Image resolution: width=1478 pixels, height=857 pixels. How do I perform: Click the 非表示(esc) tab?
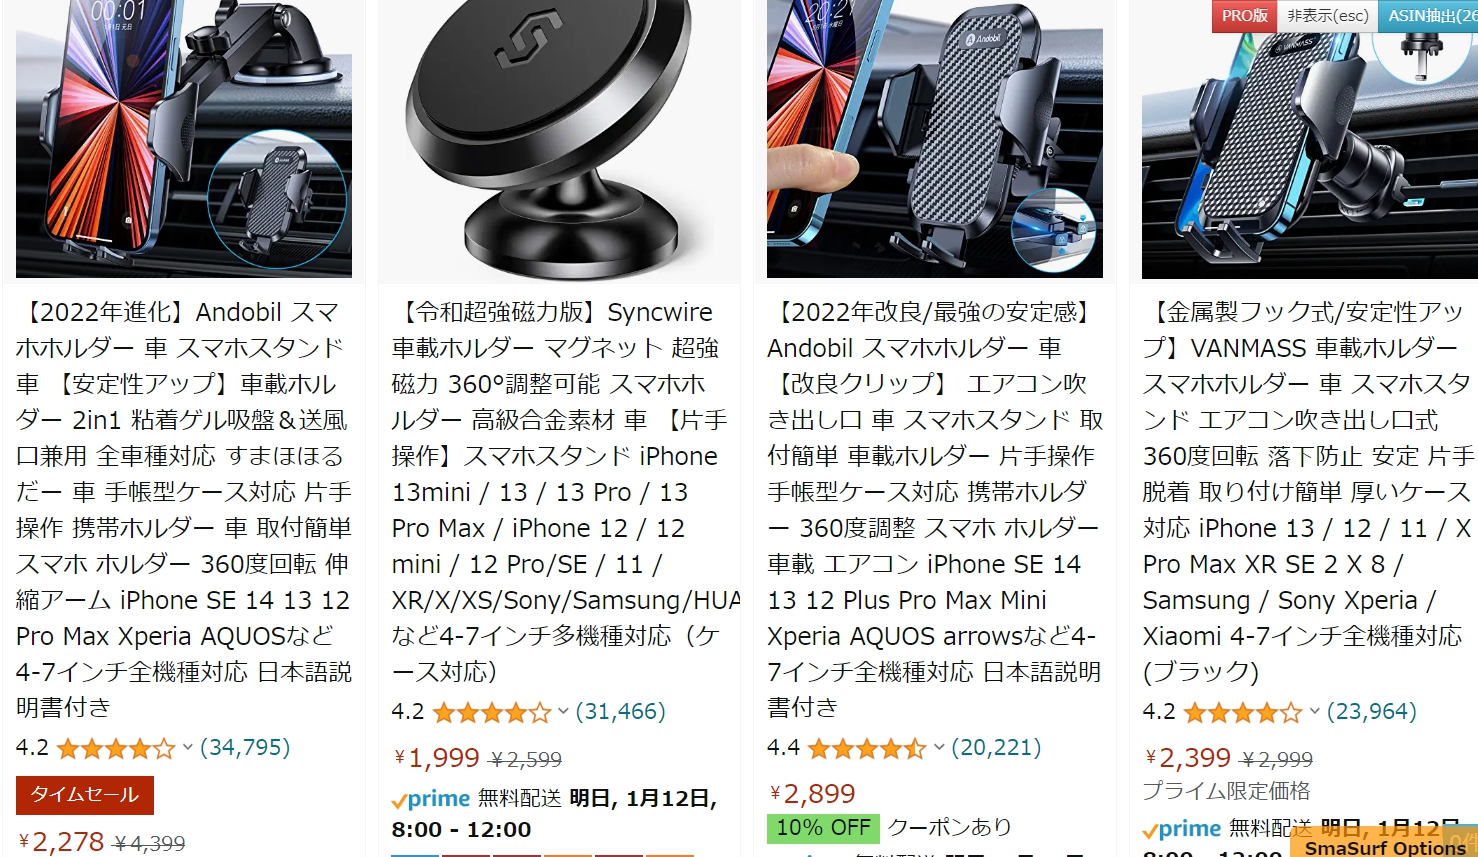pyautogui.click(x=1327, y=15)
